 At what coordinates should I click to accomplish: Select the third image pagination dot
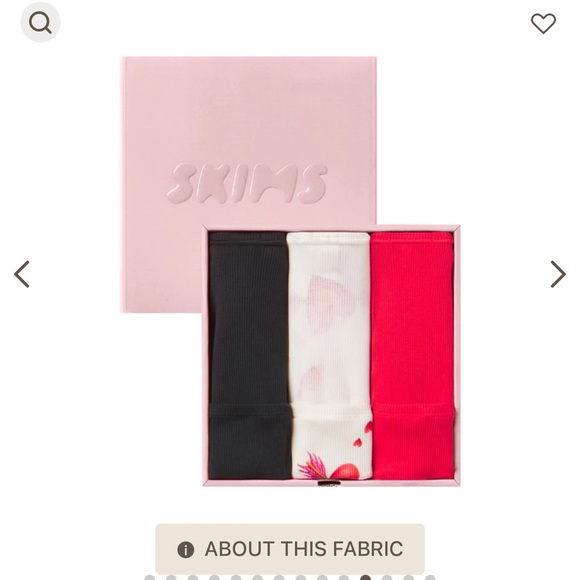[193, 577]
